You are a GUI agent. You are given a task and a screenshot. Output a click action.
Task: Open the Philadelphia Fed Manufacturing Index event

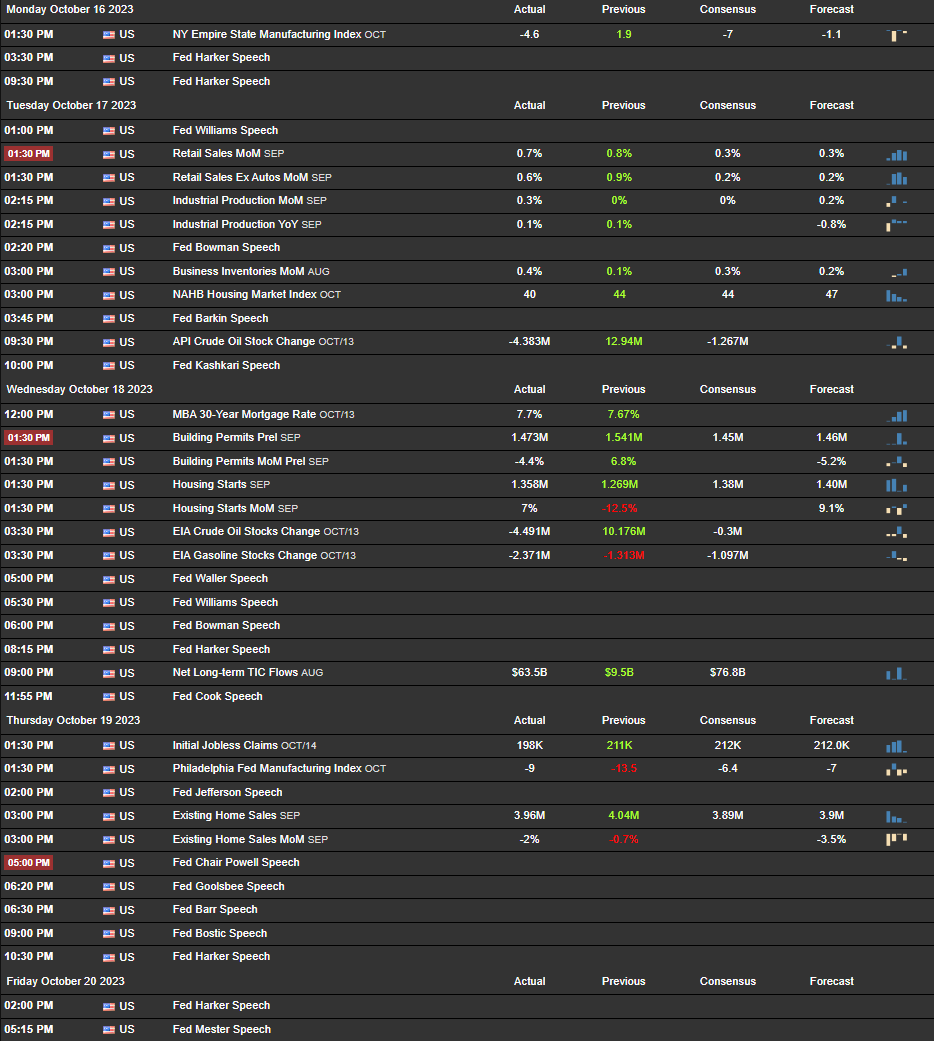click(279, 768)
